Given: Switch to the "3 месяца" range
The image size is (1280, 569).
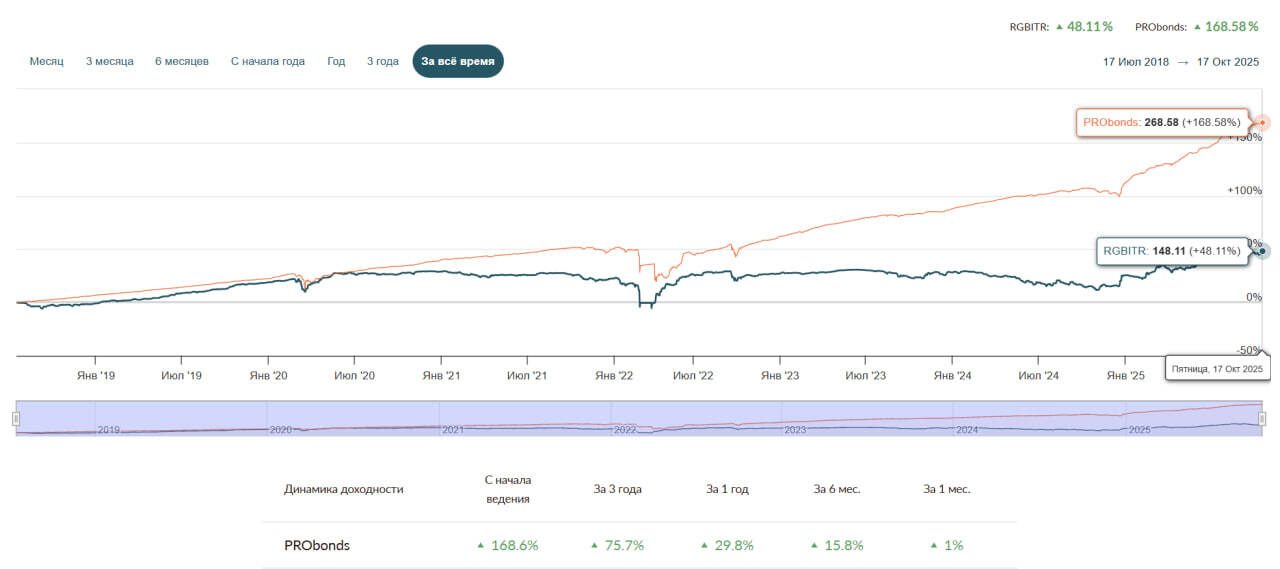Looking at the screenshot, I should pyautogui.click(x=110, y=62).
